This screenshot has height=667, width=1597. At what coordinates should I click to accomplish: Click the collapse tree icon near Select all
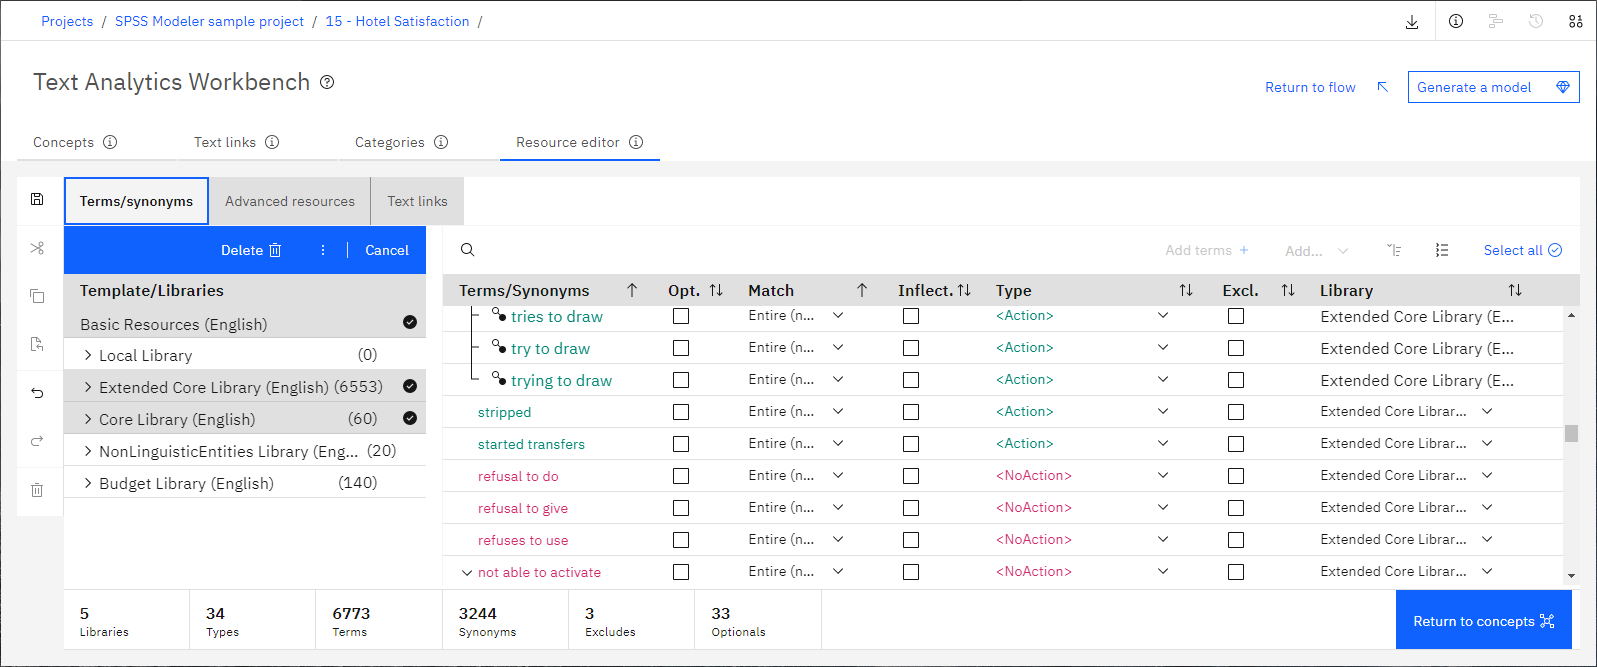point(1394,250)
